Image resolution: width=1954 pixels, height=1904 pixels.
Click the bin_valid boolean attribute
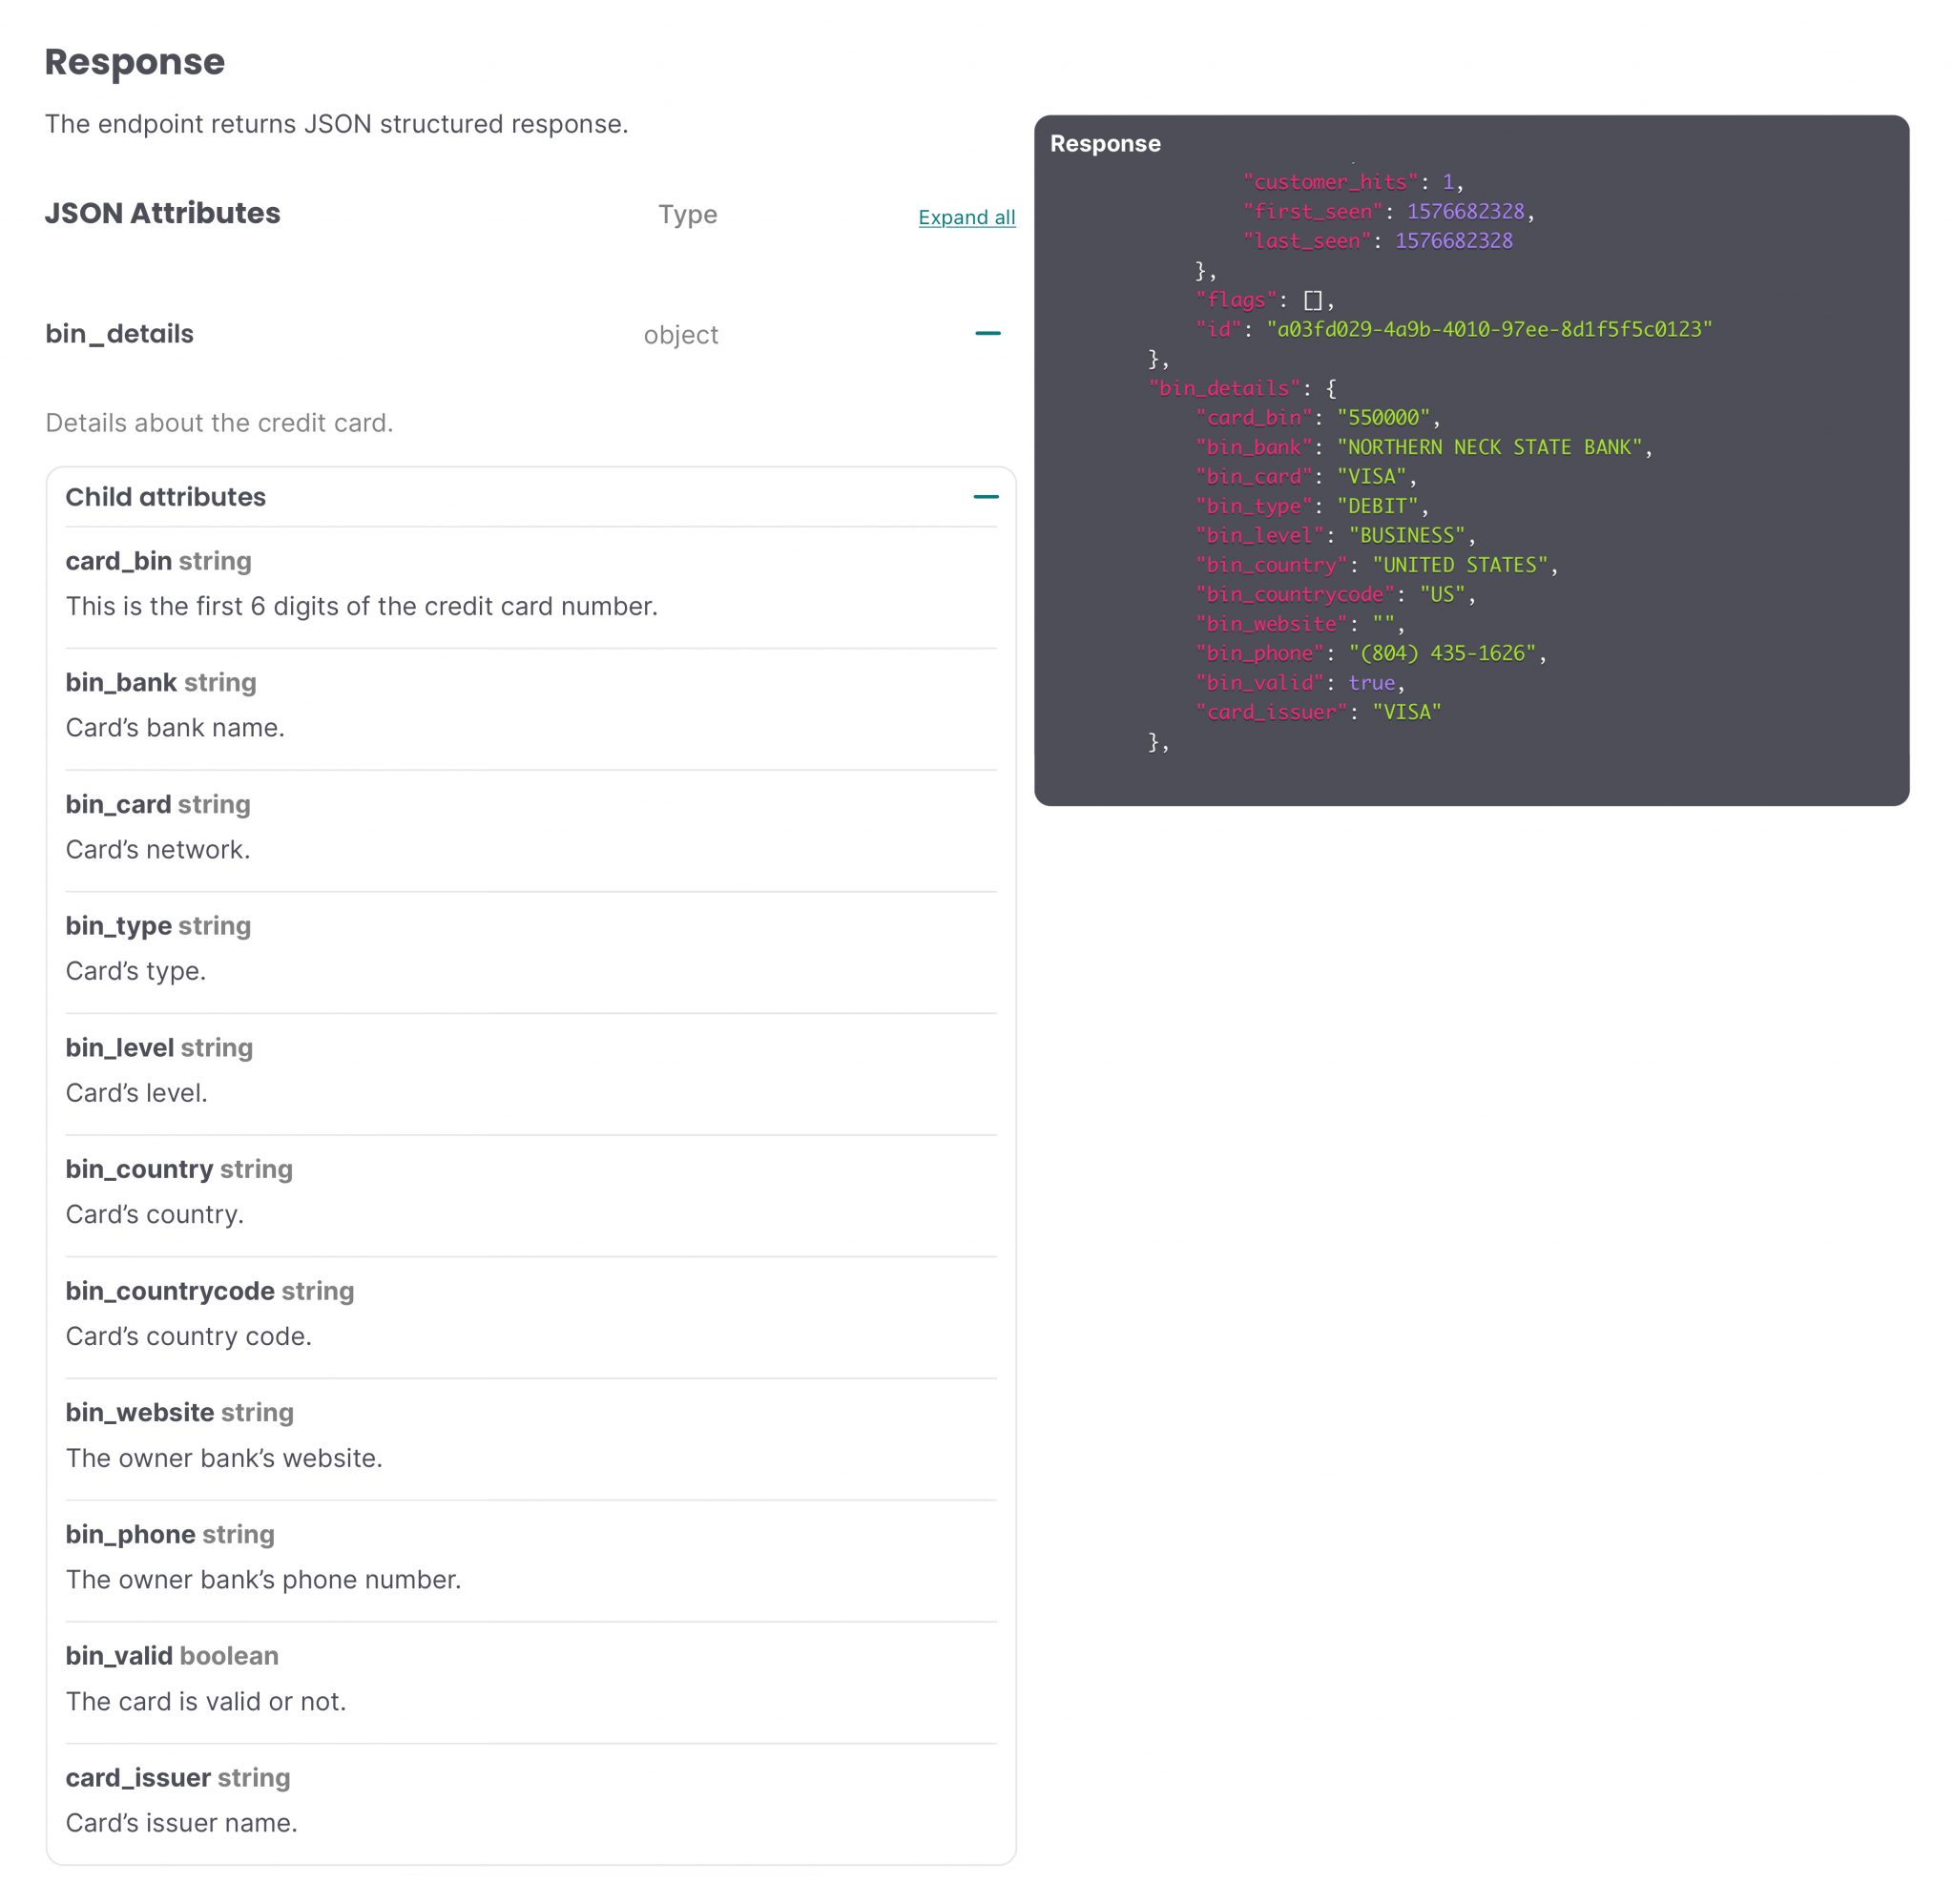[x=119, y=1656]
